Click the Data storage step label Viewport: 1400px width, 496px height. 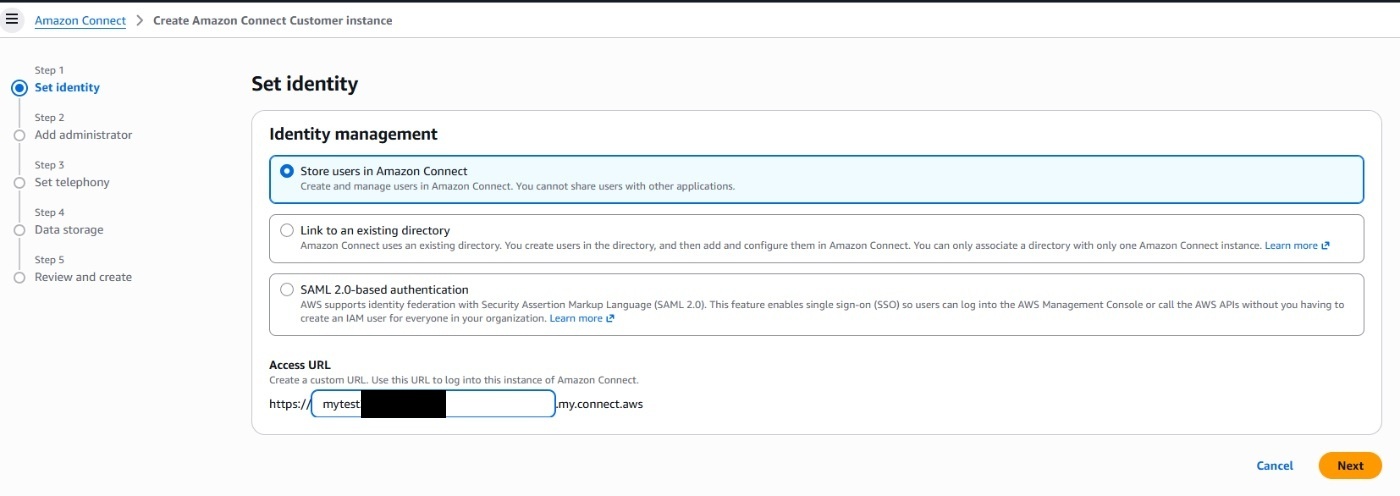click(69, 230)
